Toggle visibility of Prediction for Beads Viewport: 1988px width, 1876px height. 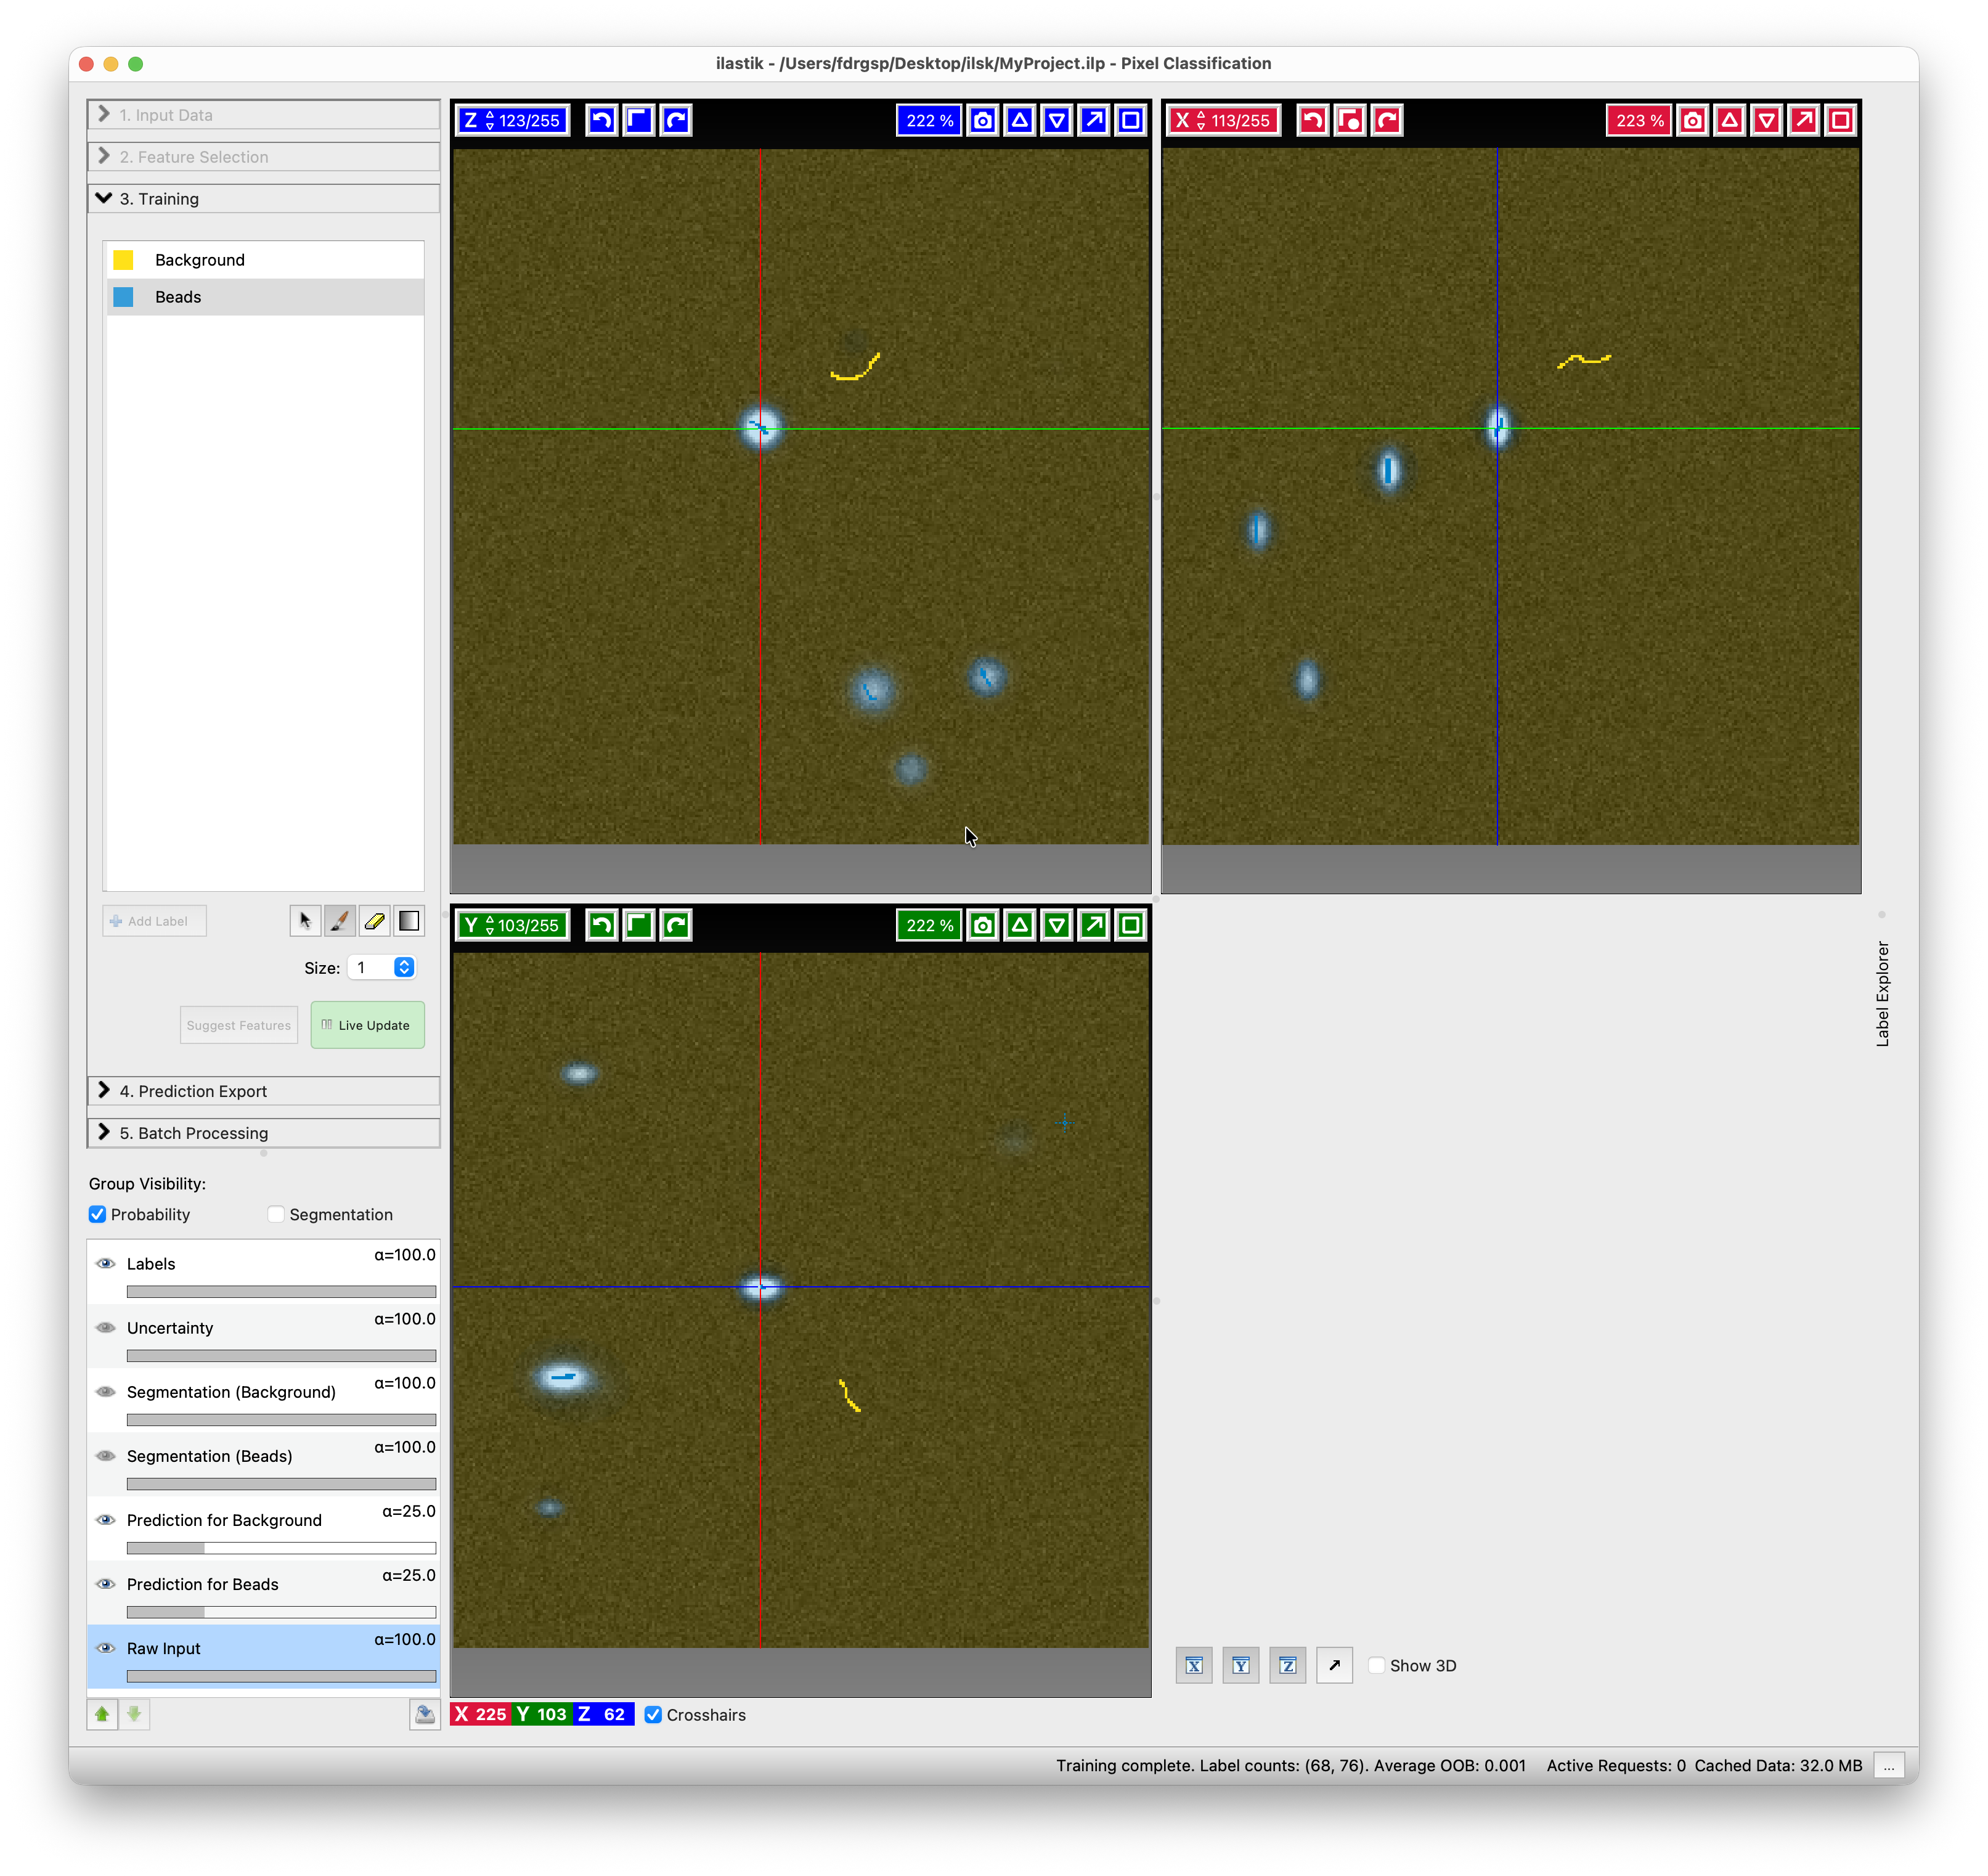coord(105,1583)
